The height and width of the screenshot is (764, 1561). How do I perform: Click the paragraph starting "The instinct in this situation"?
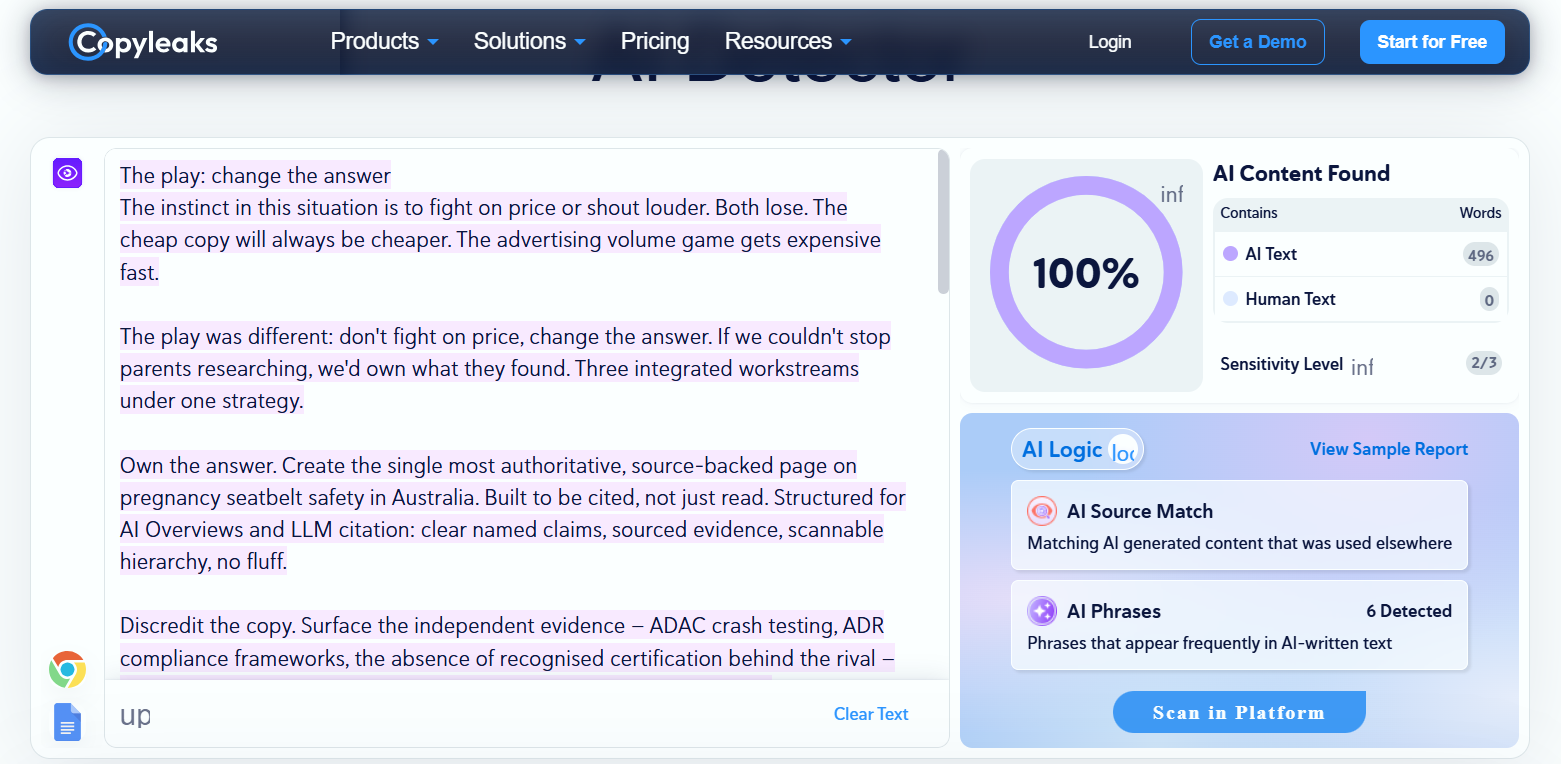pos(500,240)
